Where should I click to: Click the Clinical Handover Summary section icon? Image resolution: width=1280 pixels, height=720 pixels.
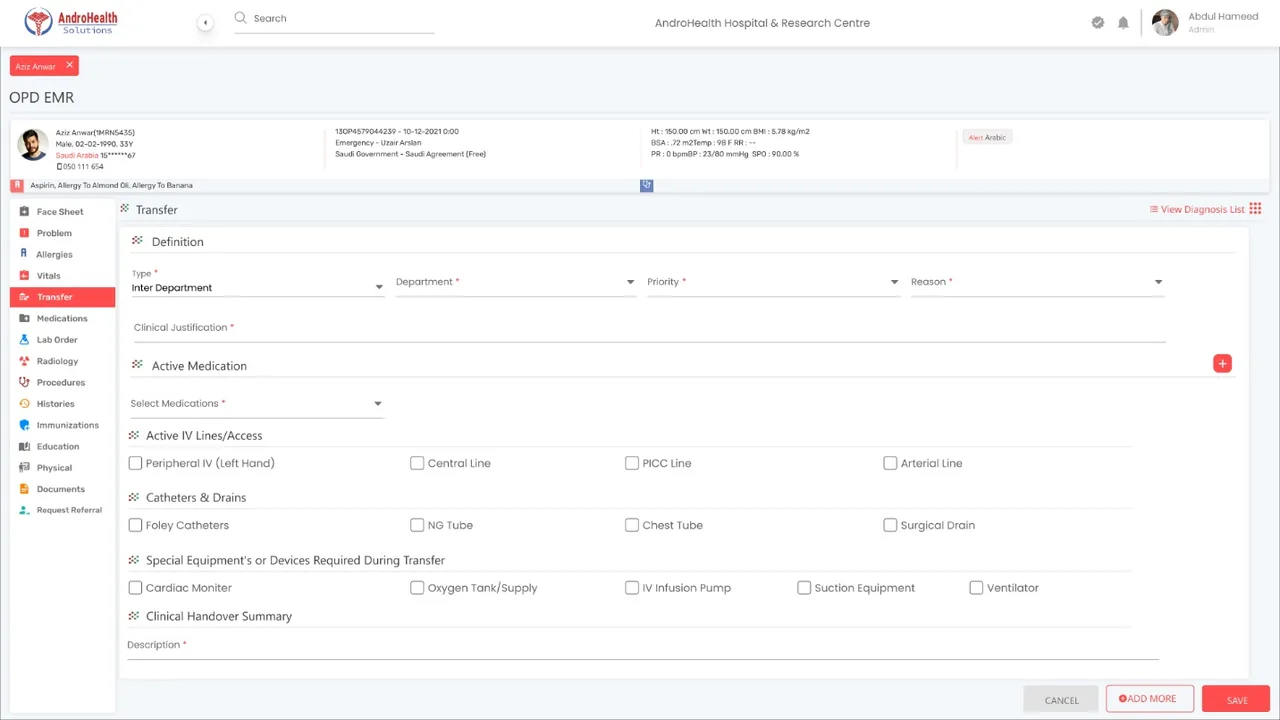(x=134, y=616)
